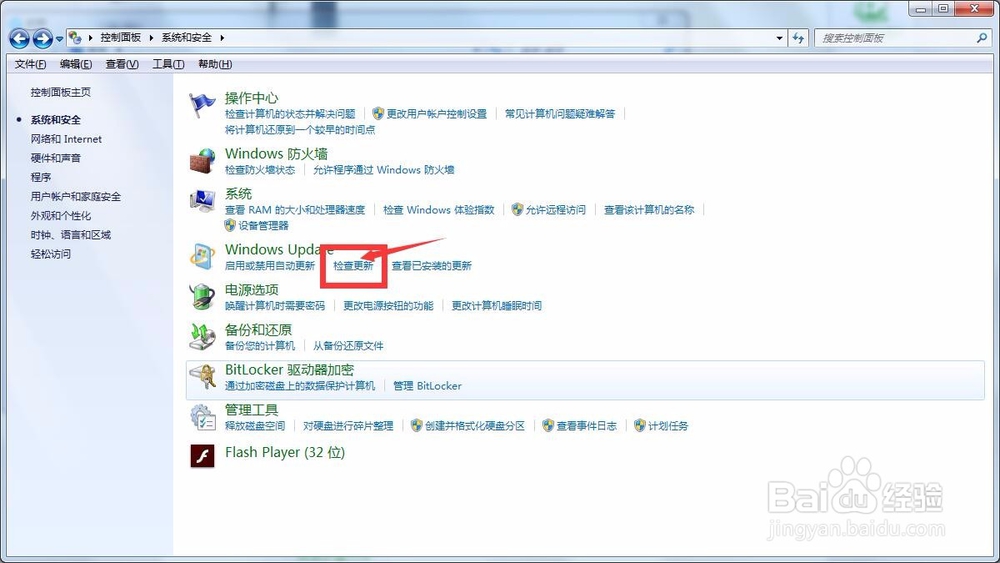Click 允许程序通过 Windows 防火墙 link
The image size is (1000, 563).
coord(384,170)
